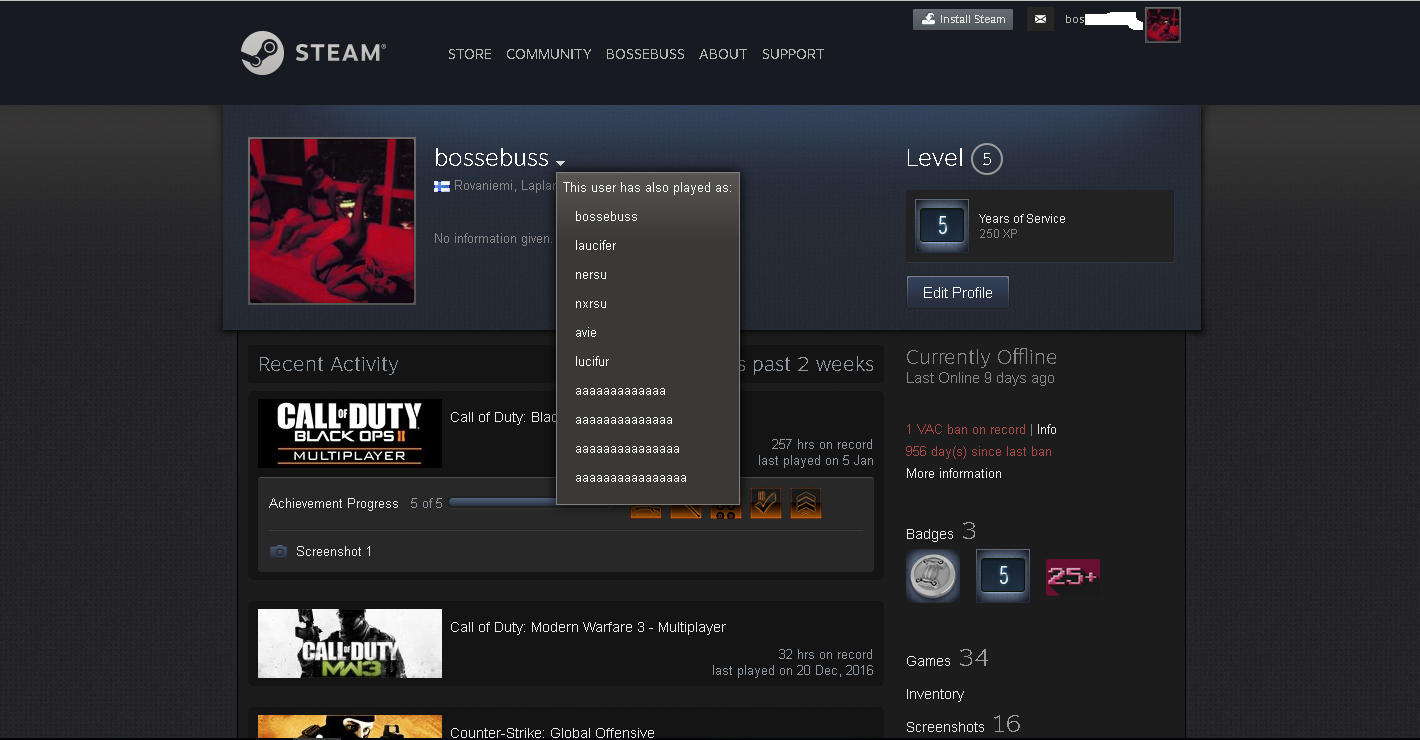Screen dimensions: 1420x740
Task: Open the BOSSEBUSS menu
Action: click(645, 54)
